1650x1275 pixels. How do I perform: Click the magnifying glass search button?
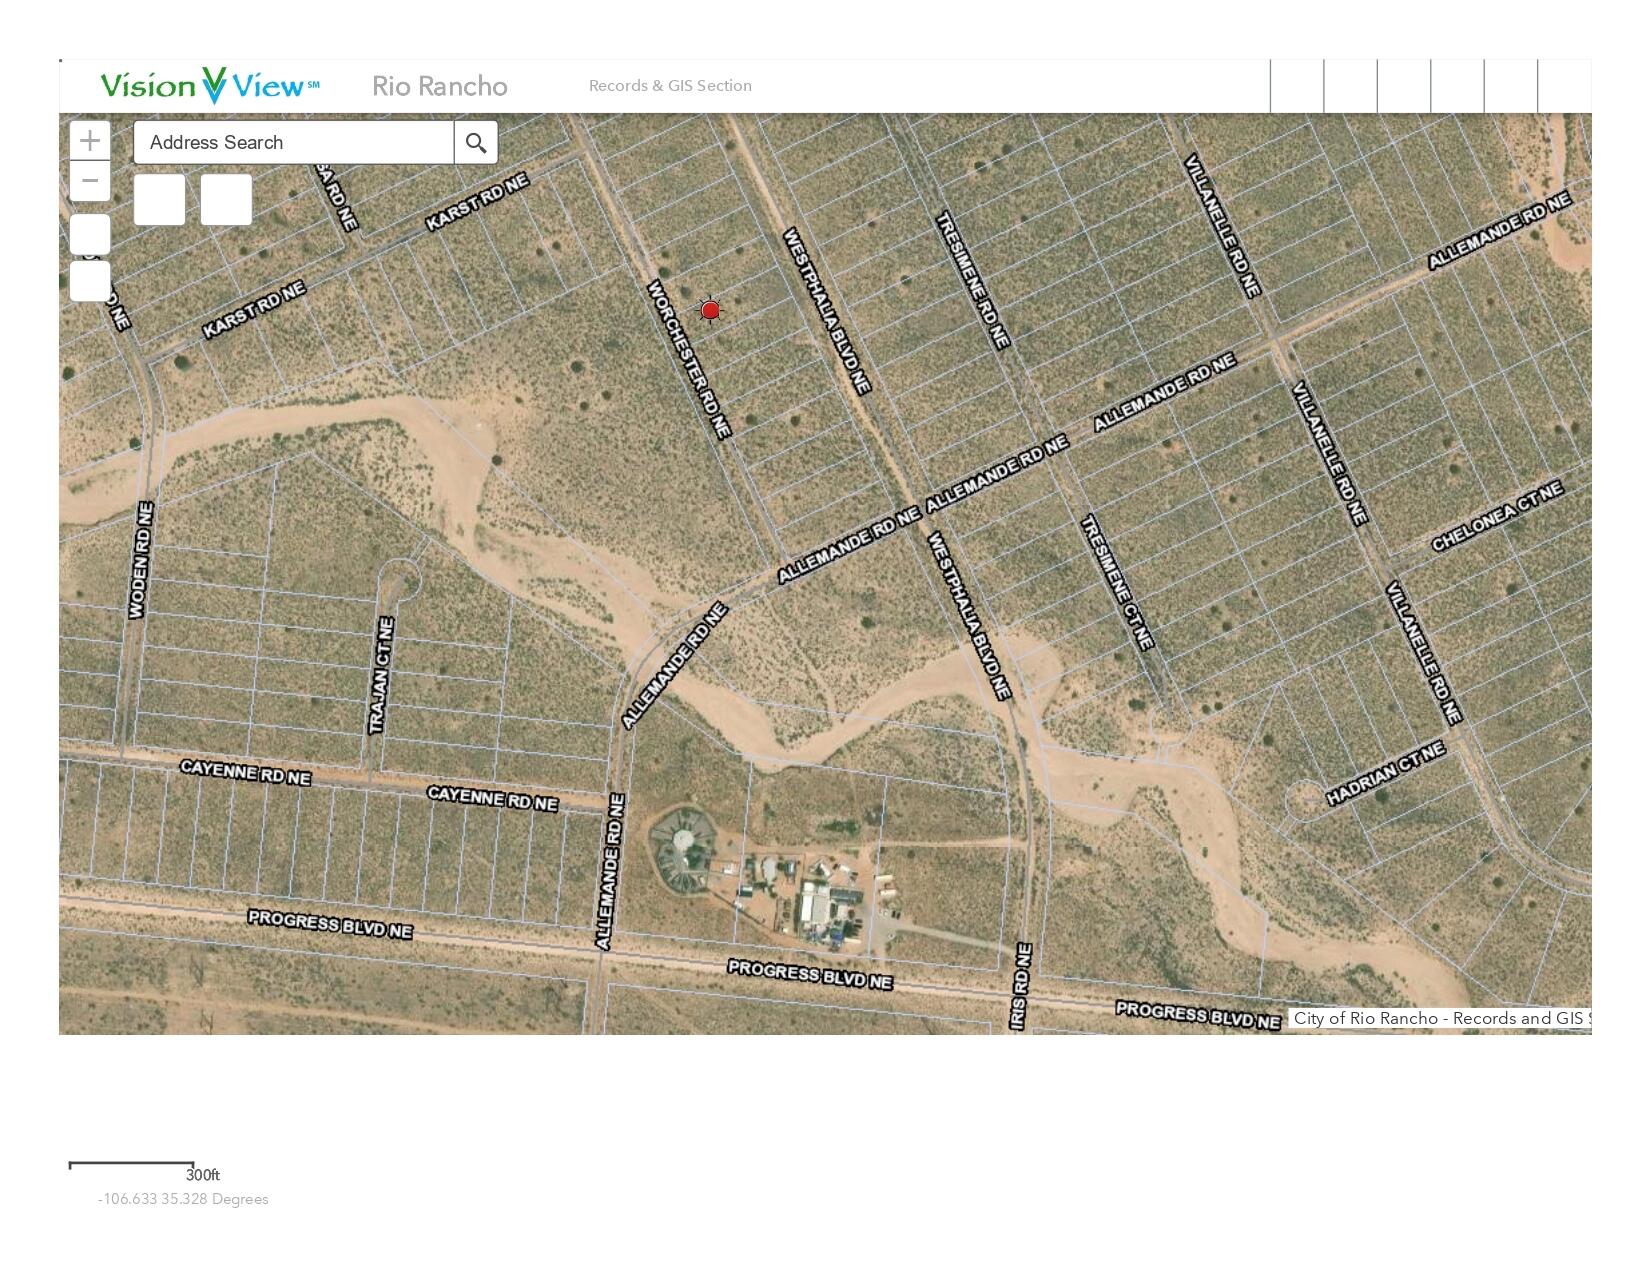[x=476, y=143]
